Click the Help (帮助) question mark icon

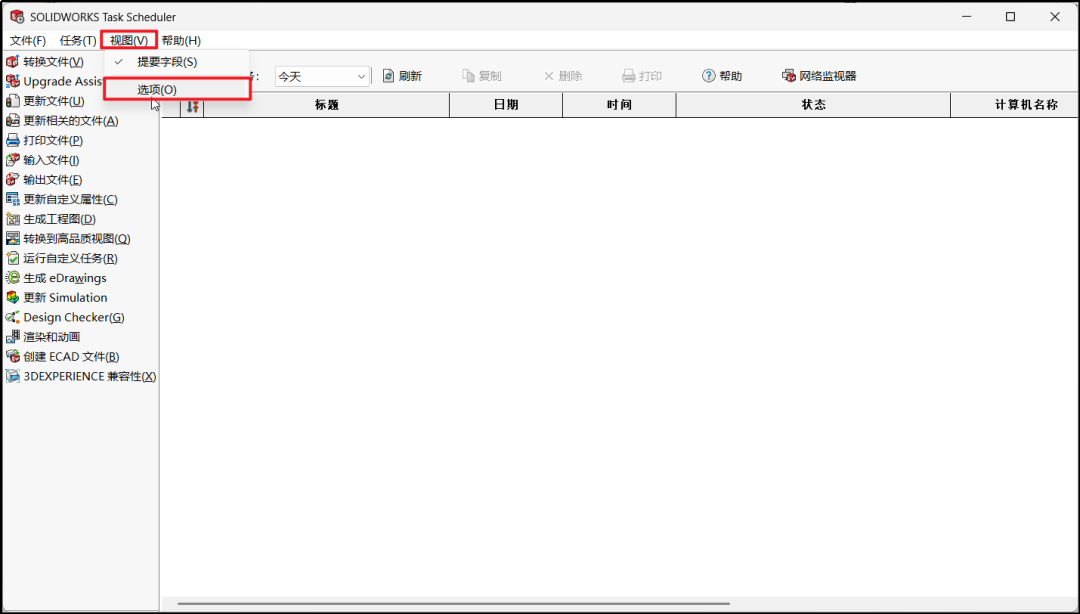click(708, 76)
